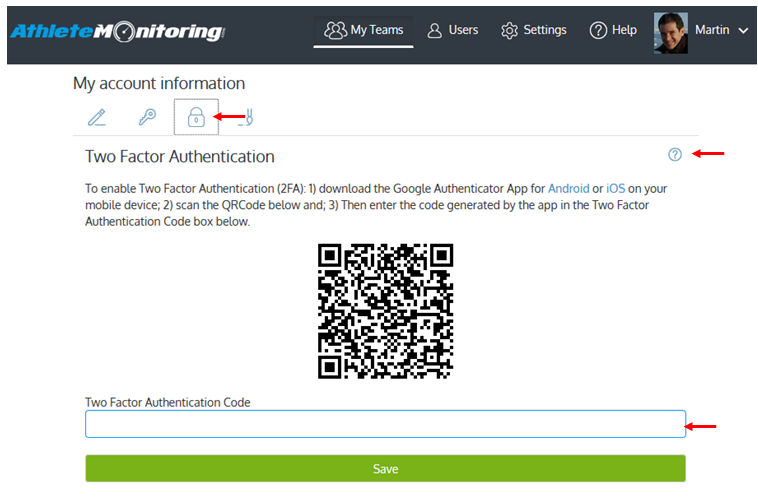Image resolution: width=758 pixels, height=503 pixels.
Task: Expand the Martin user dropdown arrow
Action: [x=743, y=31]
